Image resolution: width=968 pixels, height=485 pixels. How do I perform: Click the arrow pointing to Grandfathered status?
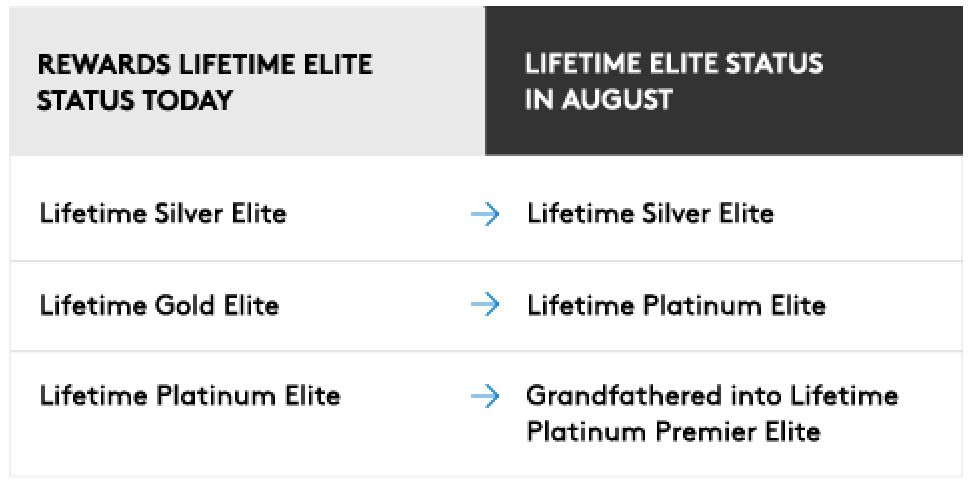485,397
